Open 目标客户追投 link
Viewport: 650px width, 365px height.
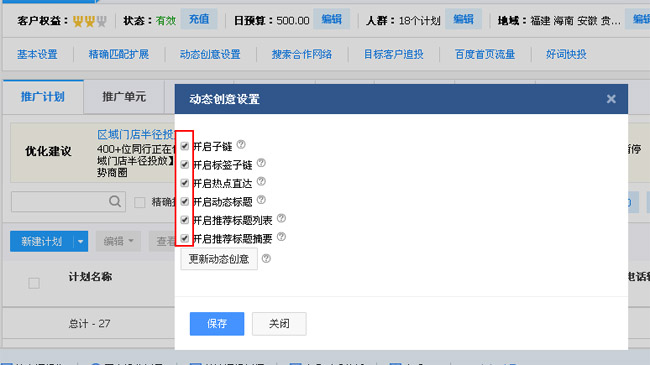(x=393, y=54)
